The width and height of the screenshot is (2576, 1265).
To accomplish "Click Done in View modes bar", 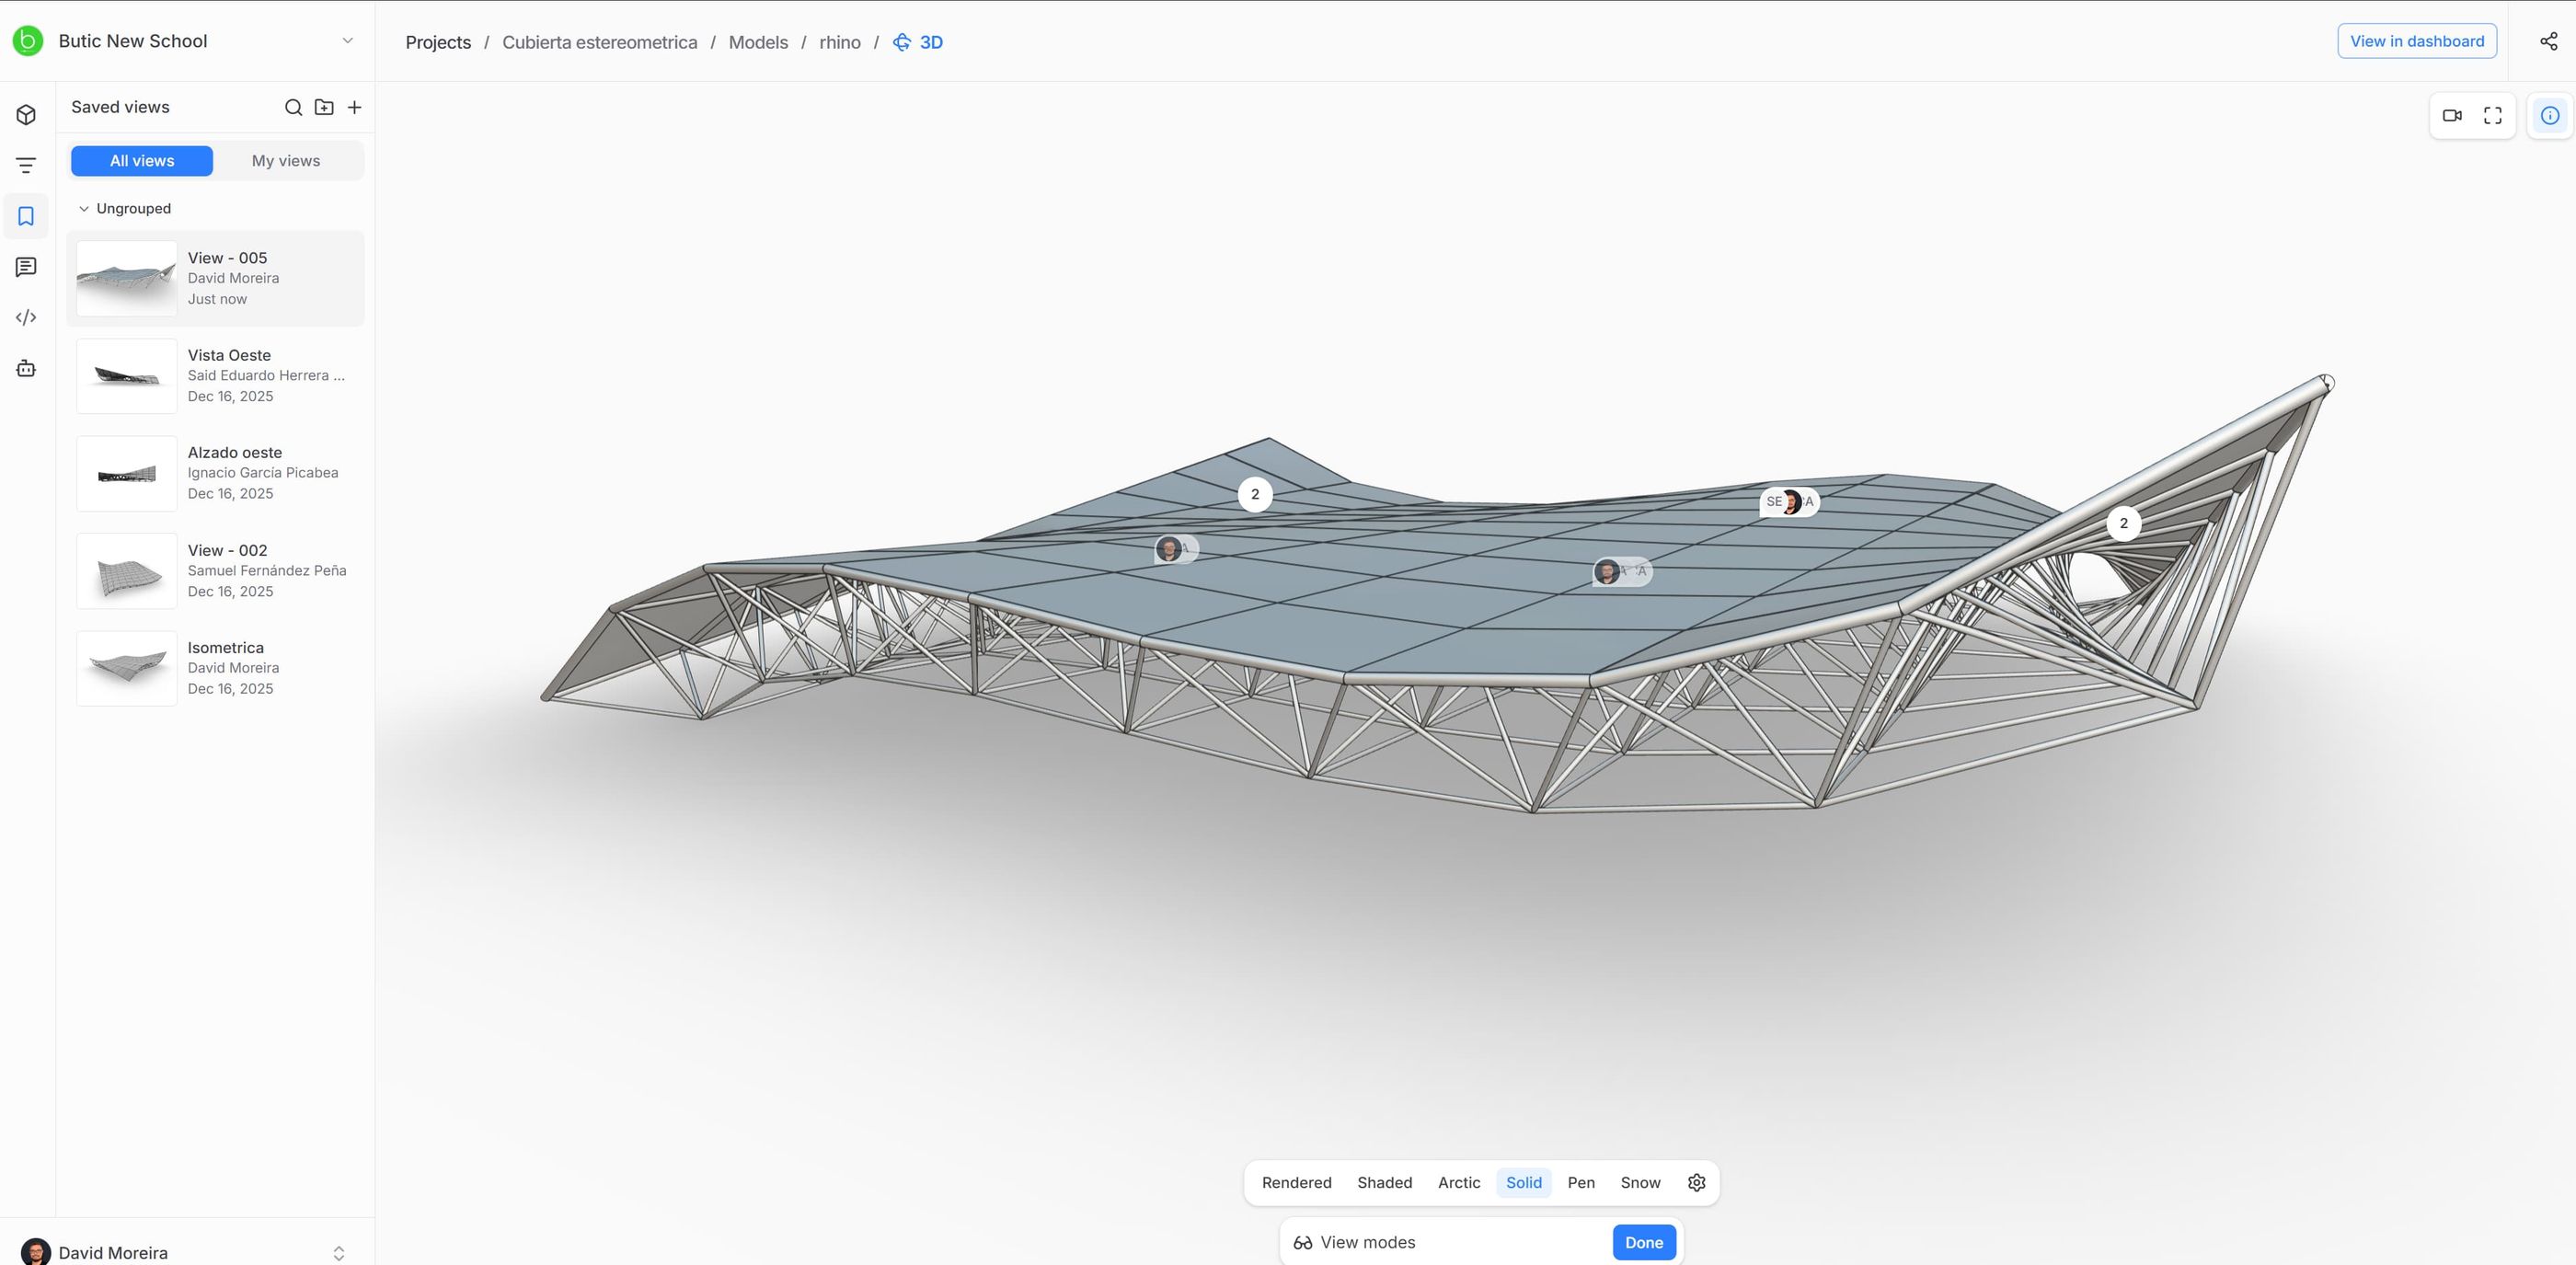I will pos(1643,1242).
